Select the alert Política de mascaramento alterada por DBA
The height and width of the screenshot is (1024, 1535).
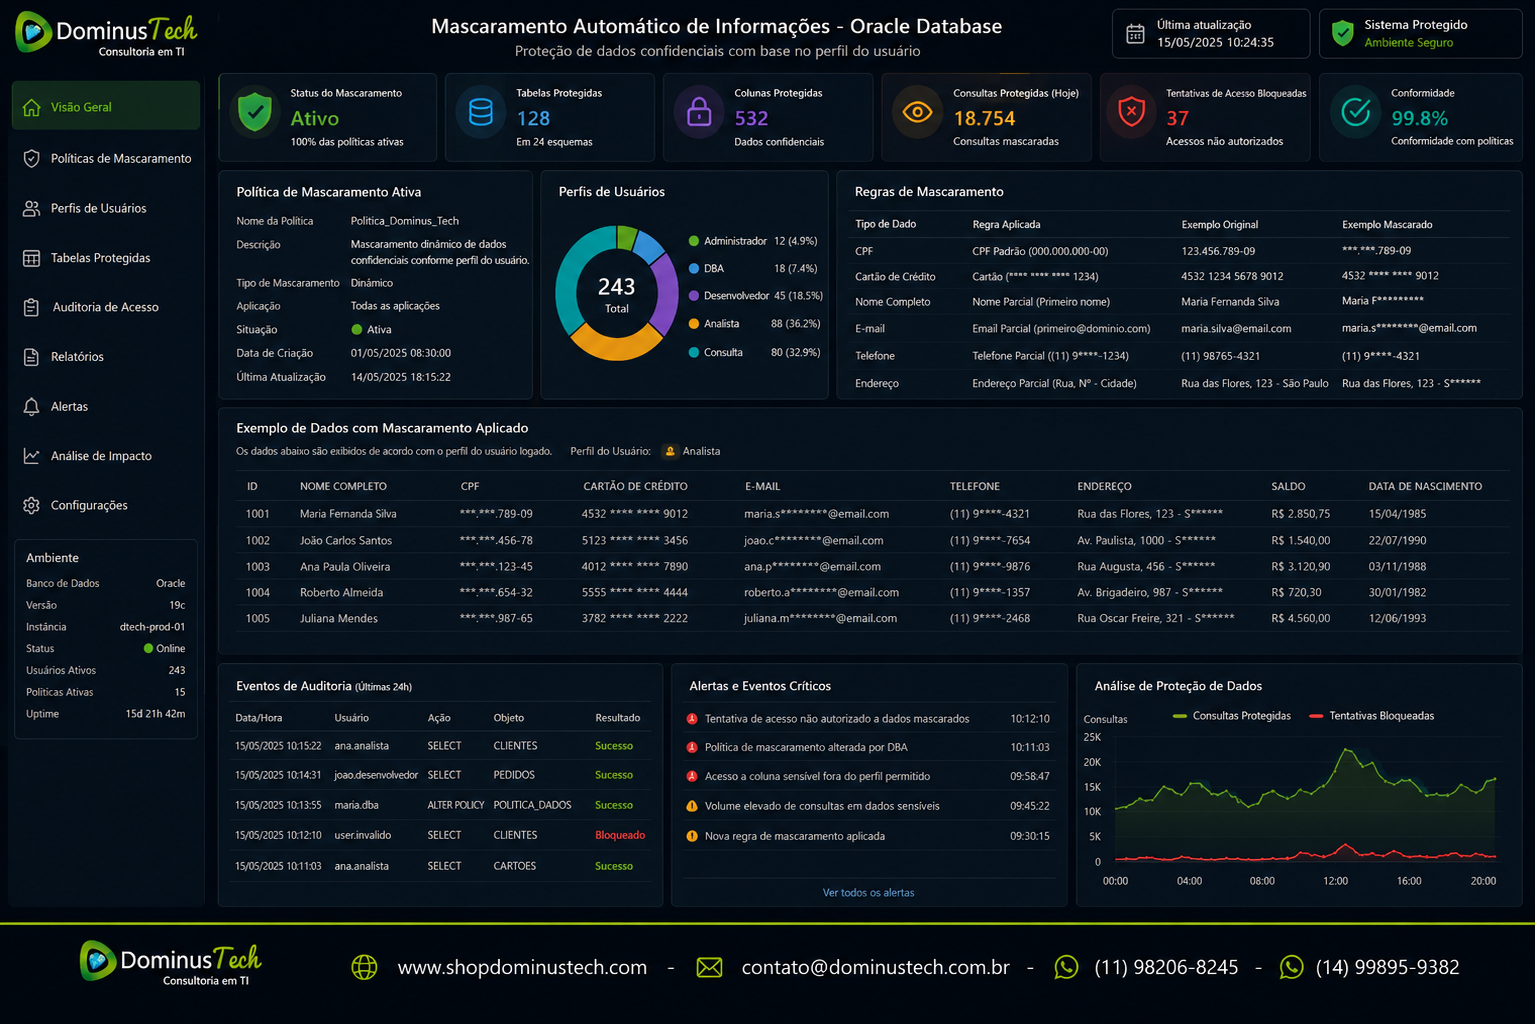(868, 747)
